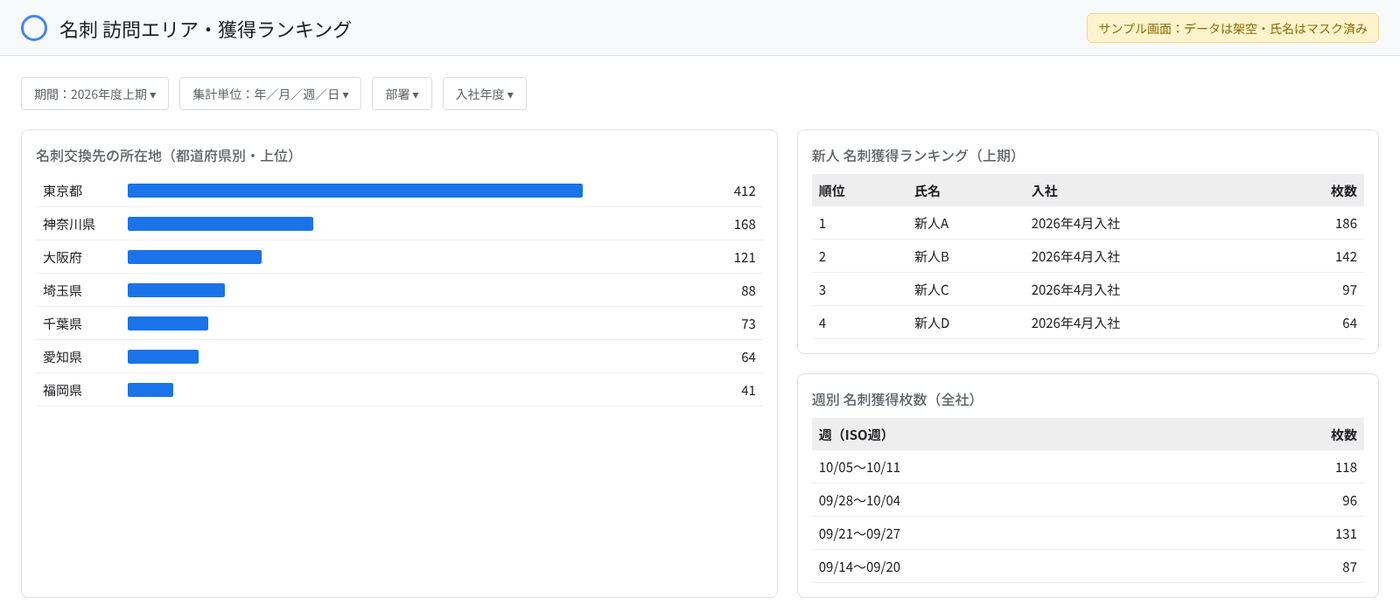Click the 東京都 label
This screenshot has width=1400, height=612.
click(63, 191)
